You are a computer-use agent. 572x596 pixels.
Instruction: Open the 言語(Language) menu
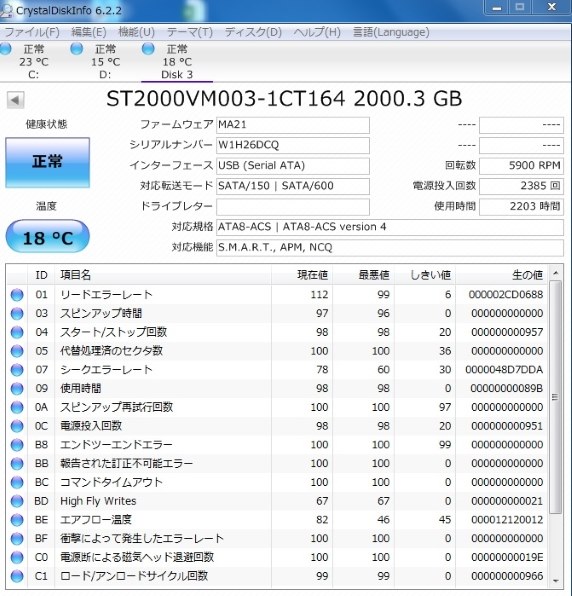391,32
